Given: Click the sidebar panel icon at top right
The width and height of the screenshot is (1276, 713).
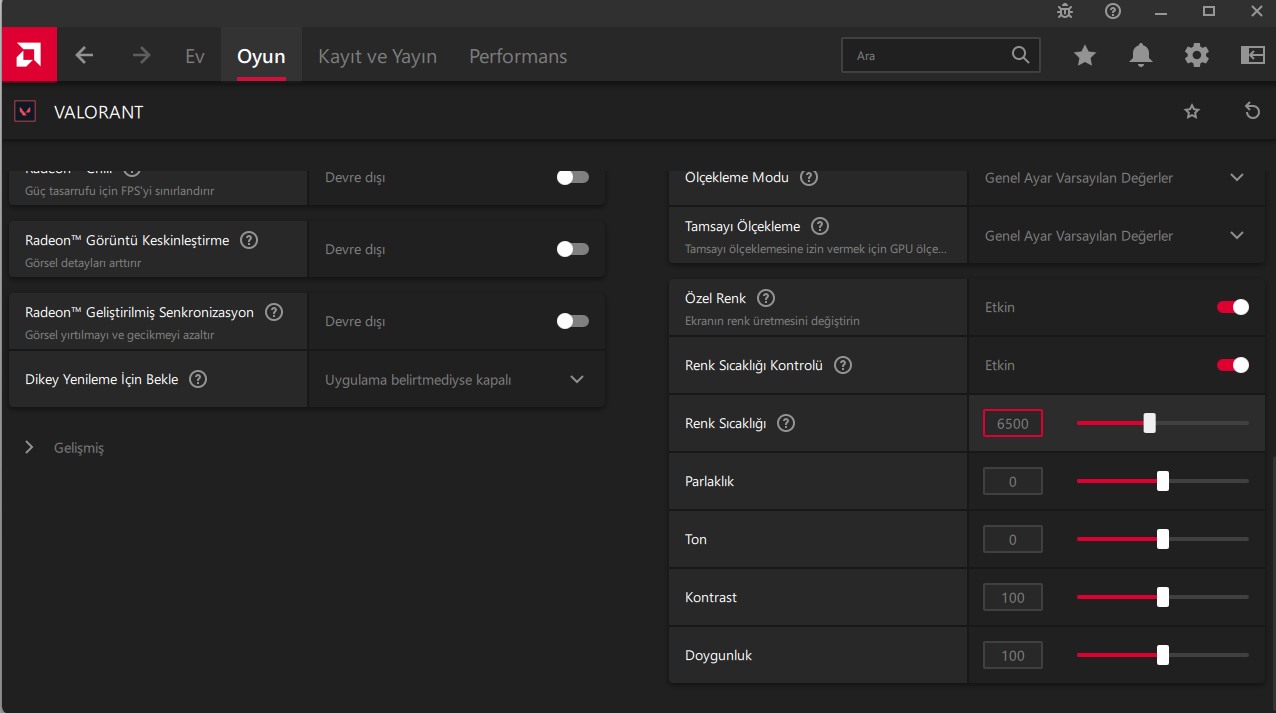Looking at the screenshot, I should pyautogui.click(x=1253, y=56).
